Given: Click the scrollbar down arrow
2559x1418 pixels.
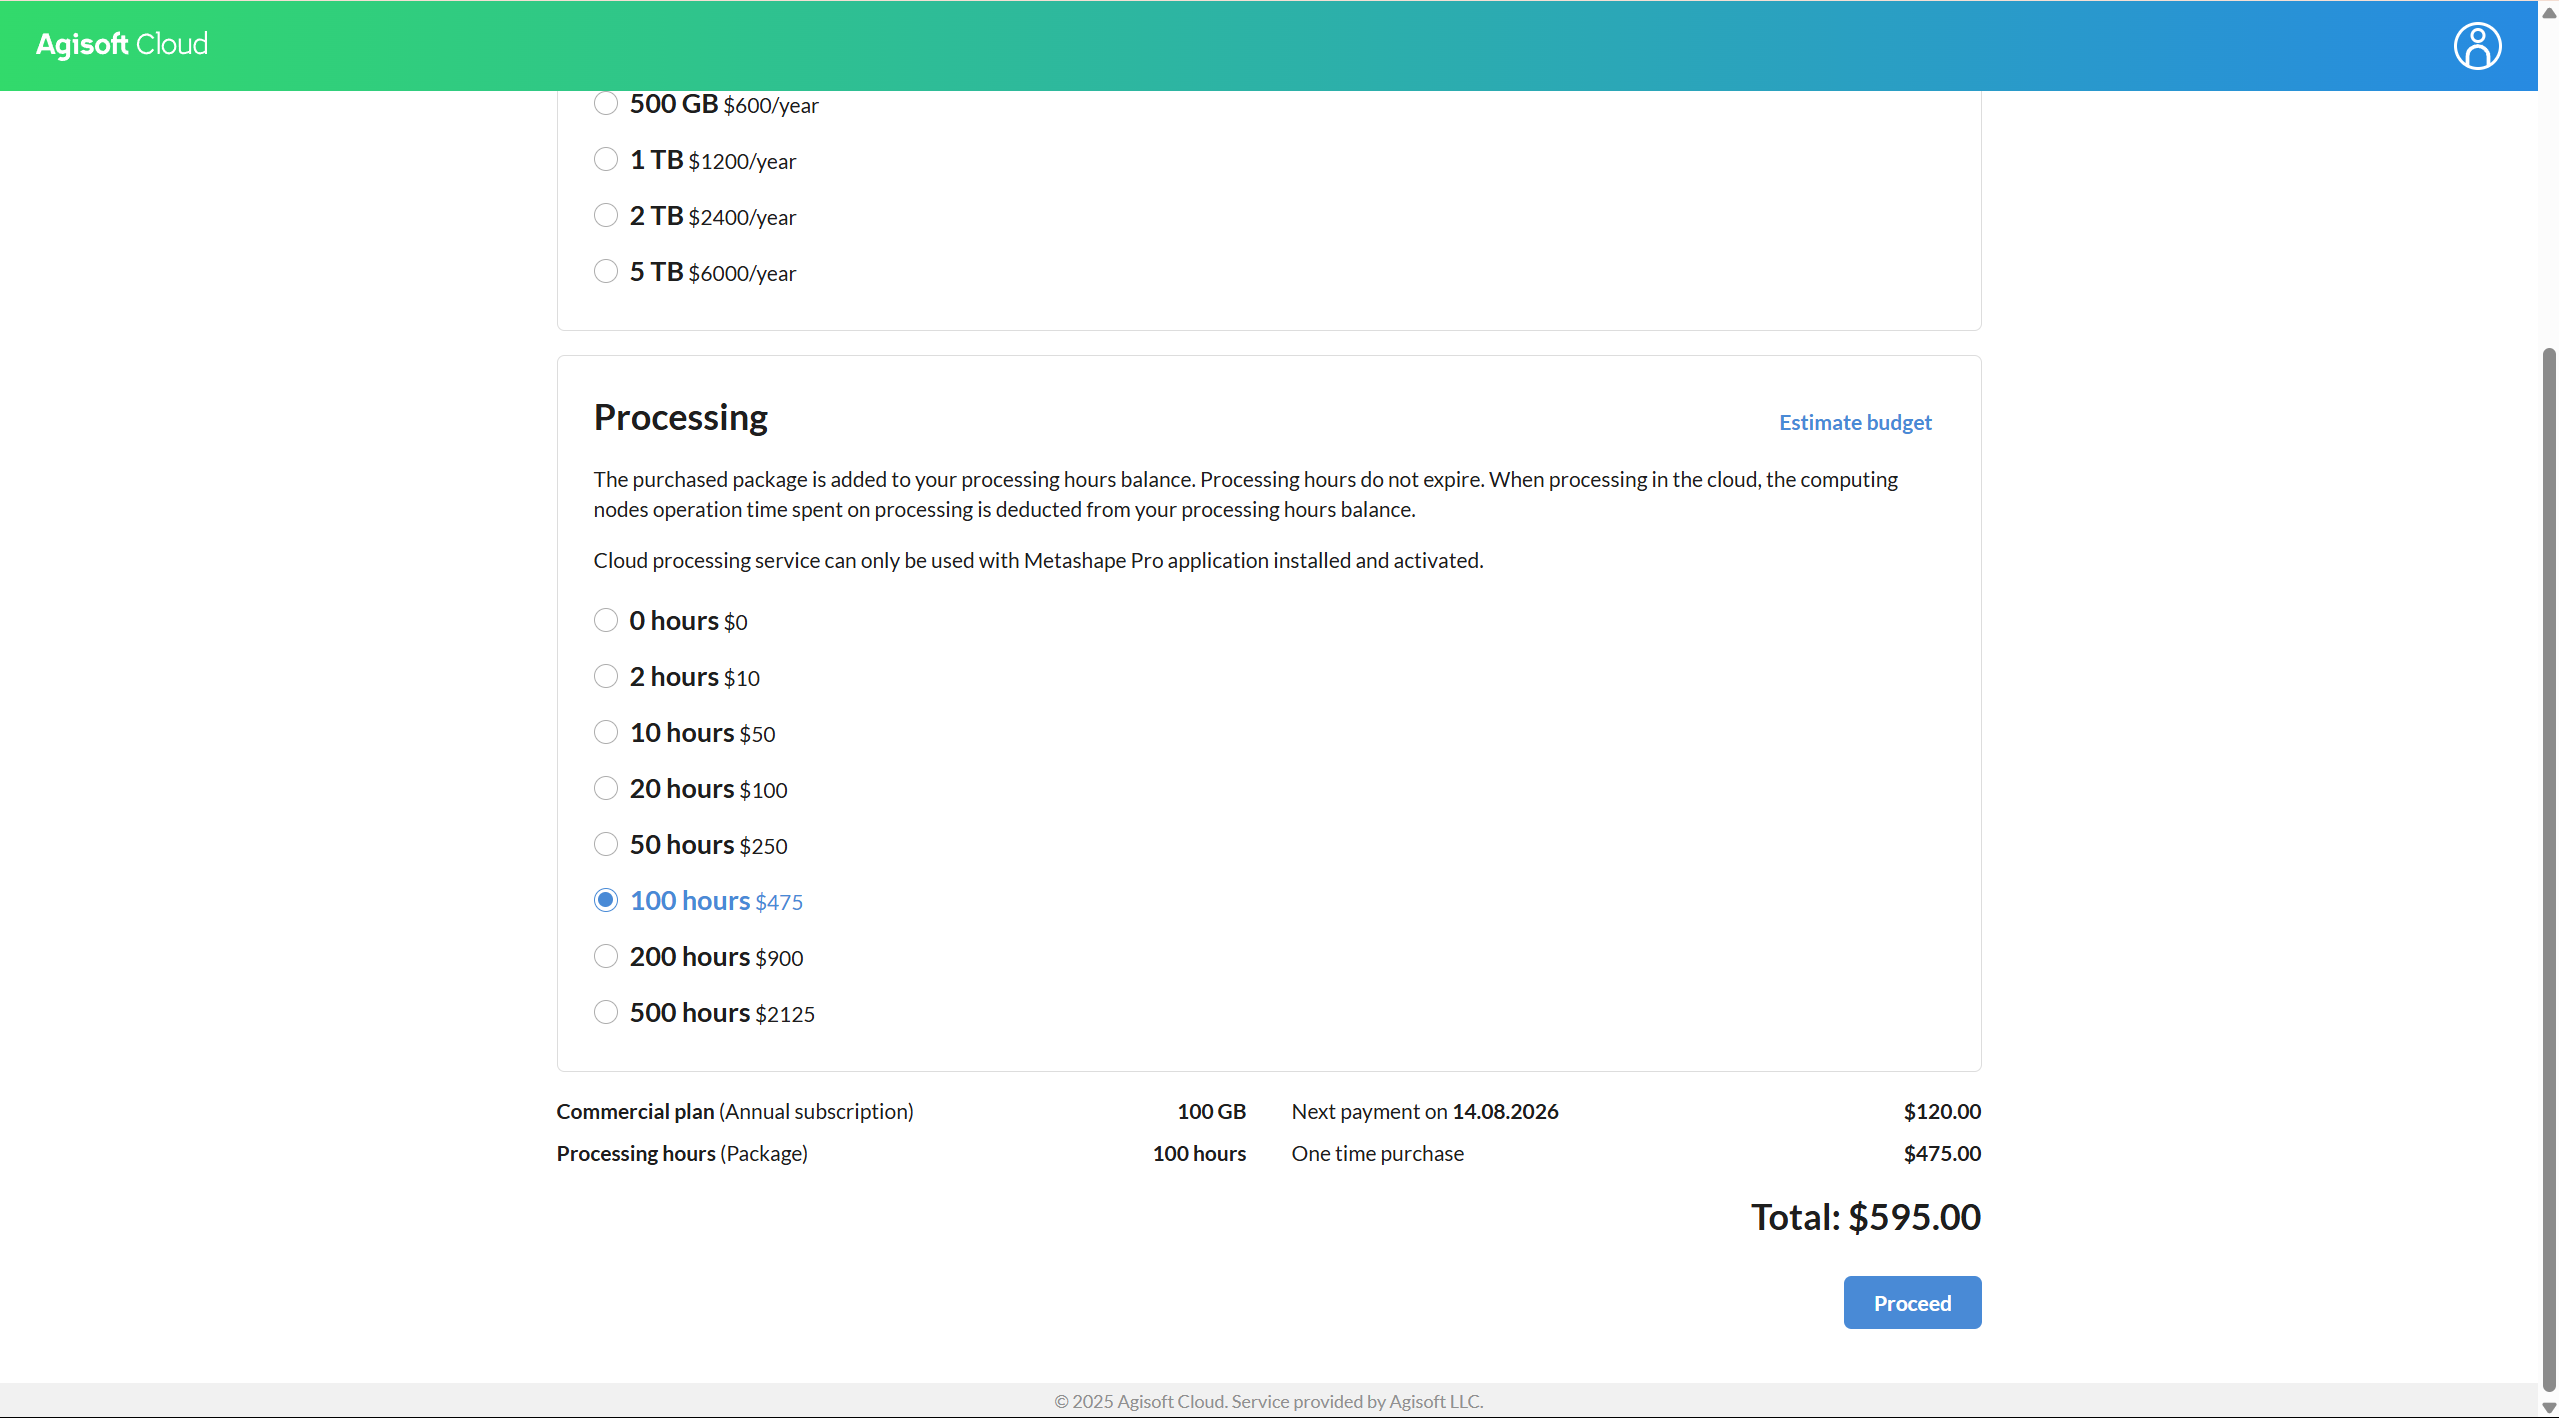Looking at the screenshot, I should (x=2548, y=1407).
